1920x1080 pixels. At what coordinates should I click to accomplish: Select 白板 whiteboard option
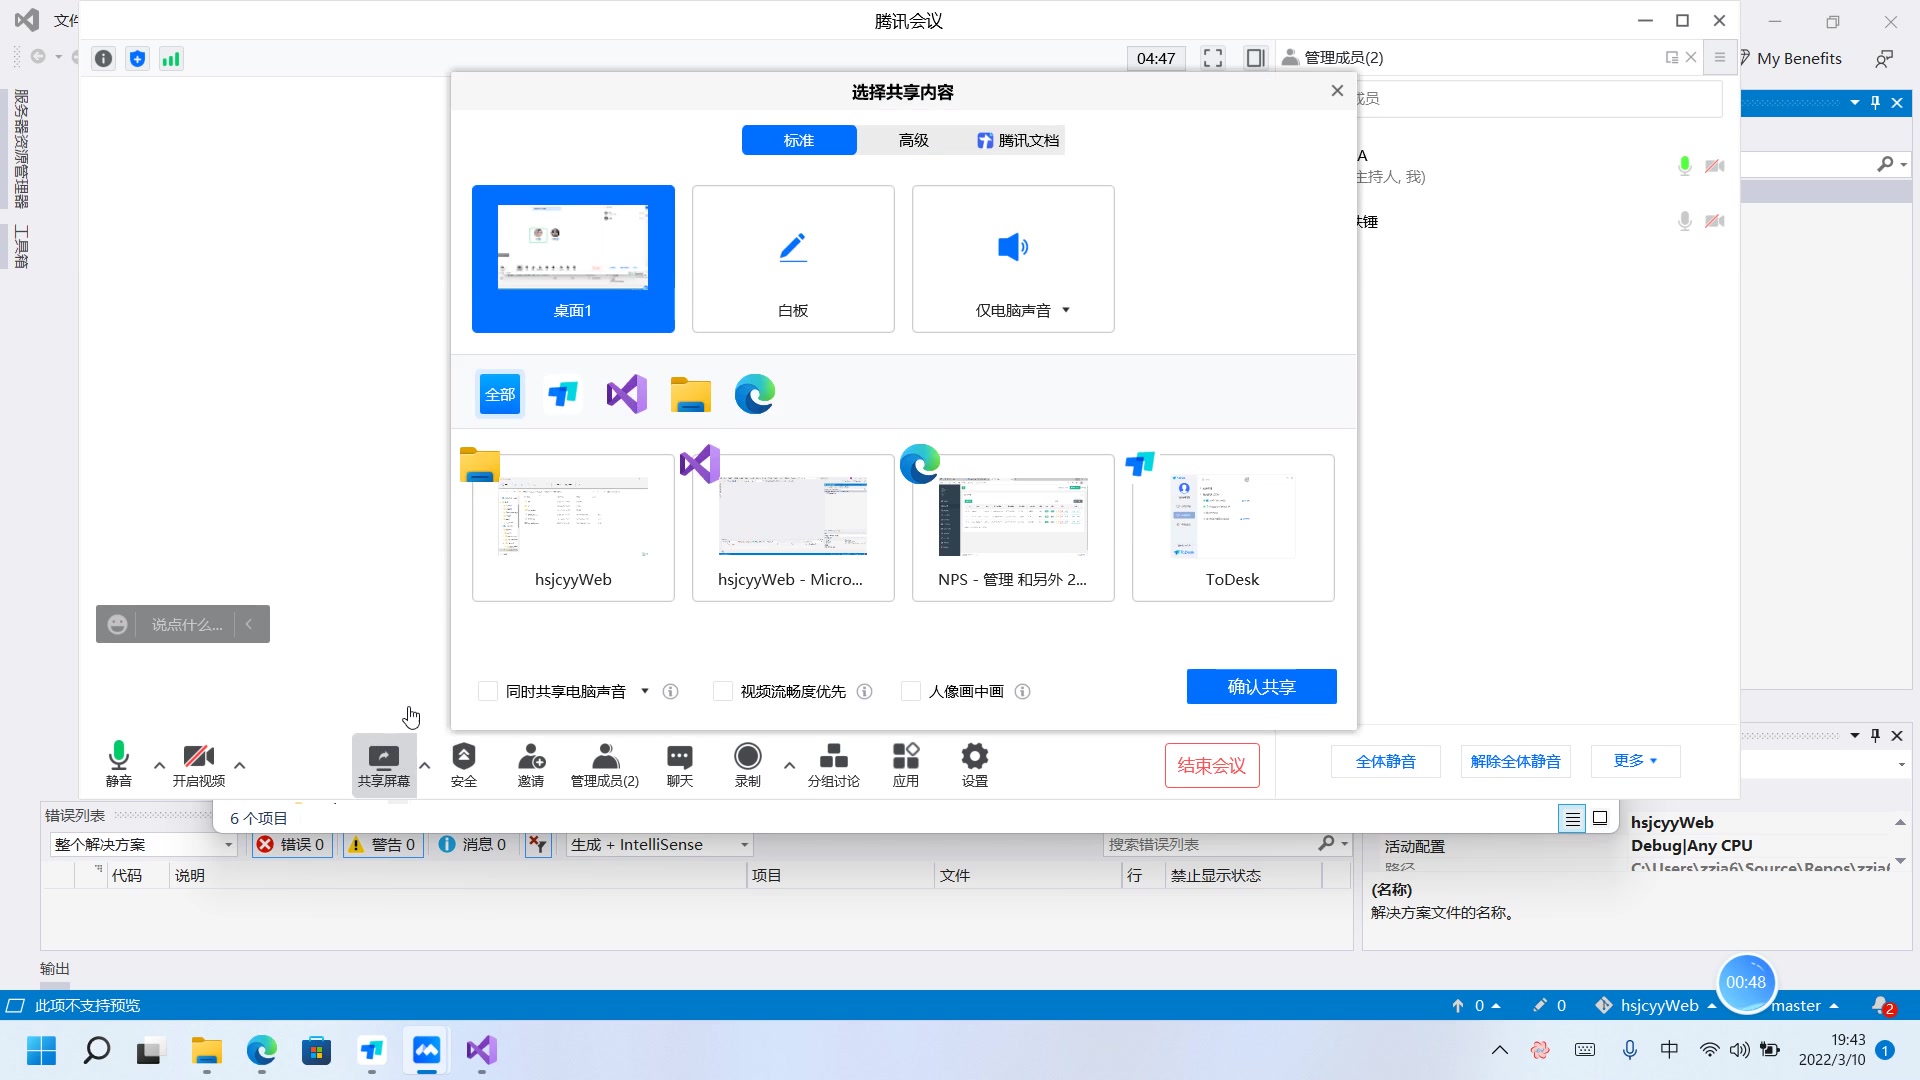tap(793, 259)
